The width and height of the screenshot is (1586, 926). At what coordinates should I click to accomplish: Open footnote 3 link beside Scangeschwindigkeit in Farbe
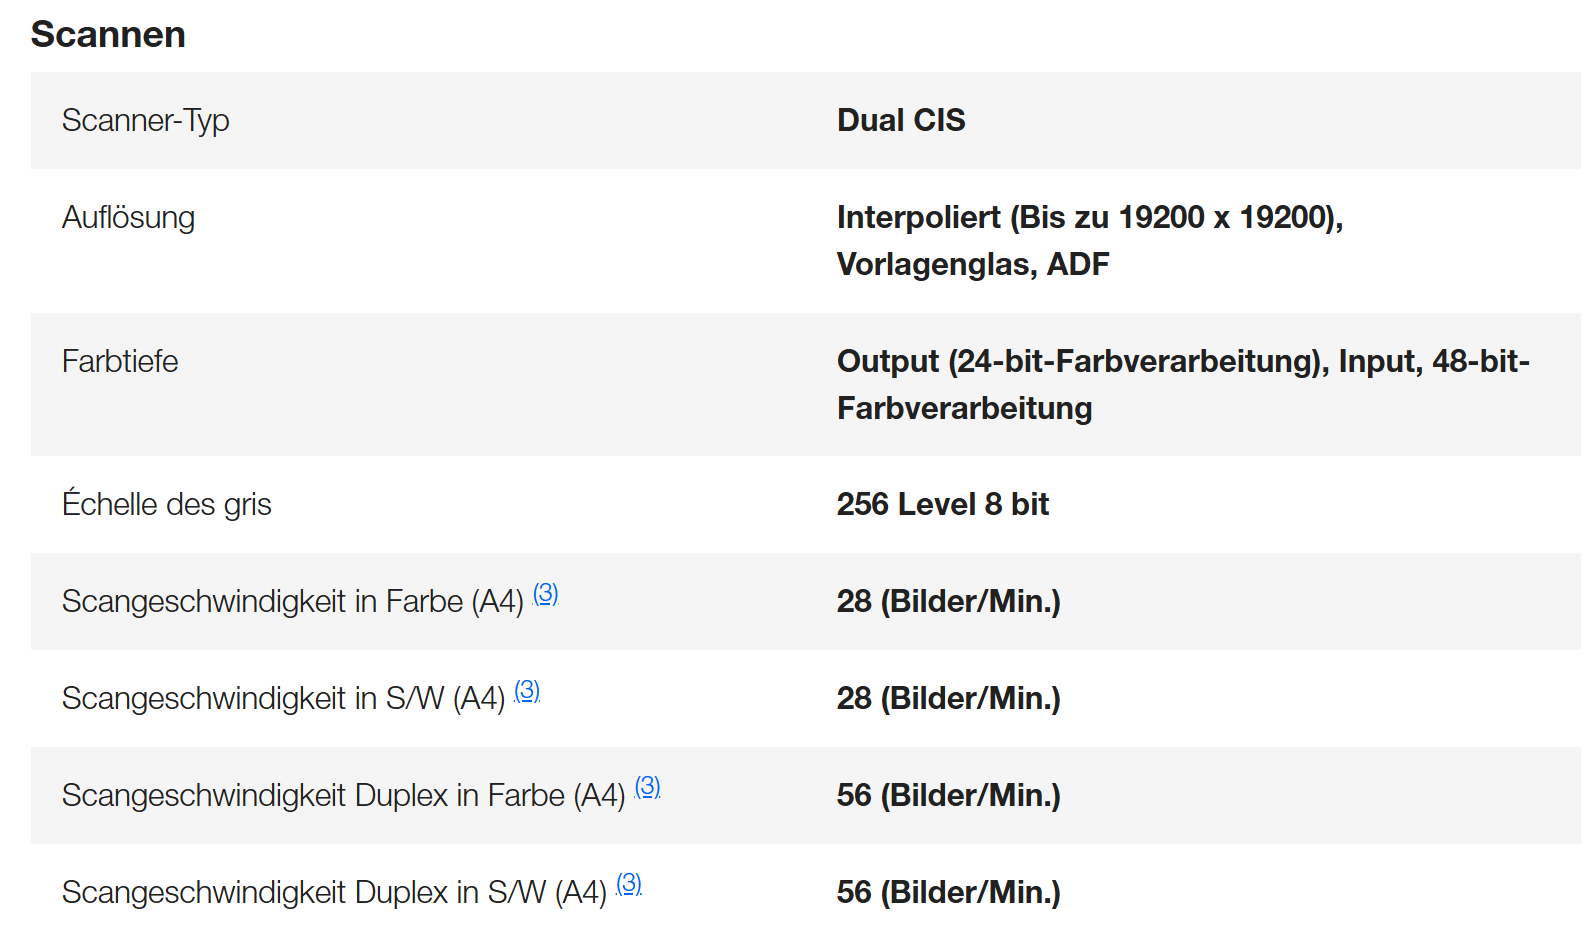(546, 594)
